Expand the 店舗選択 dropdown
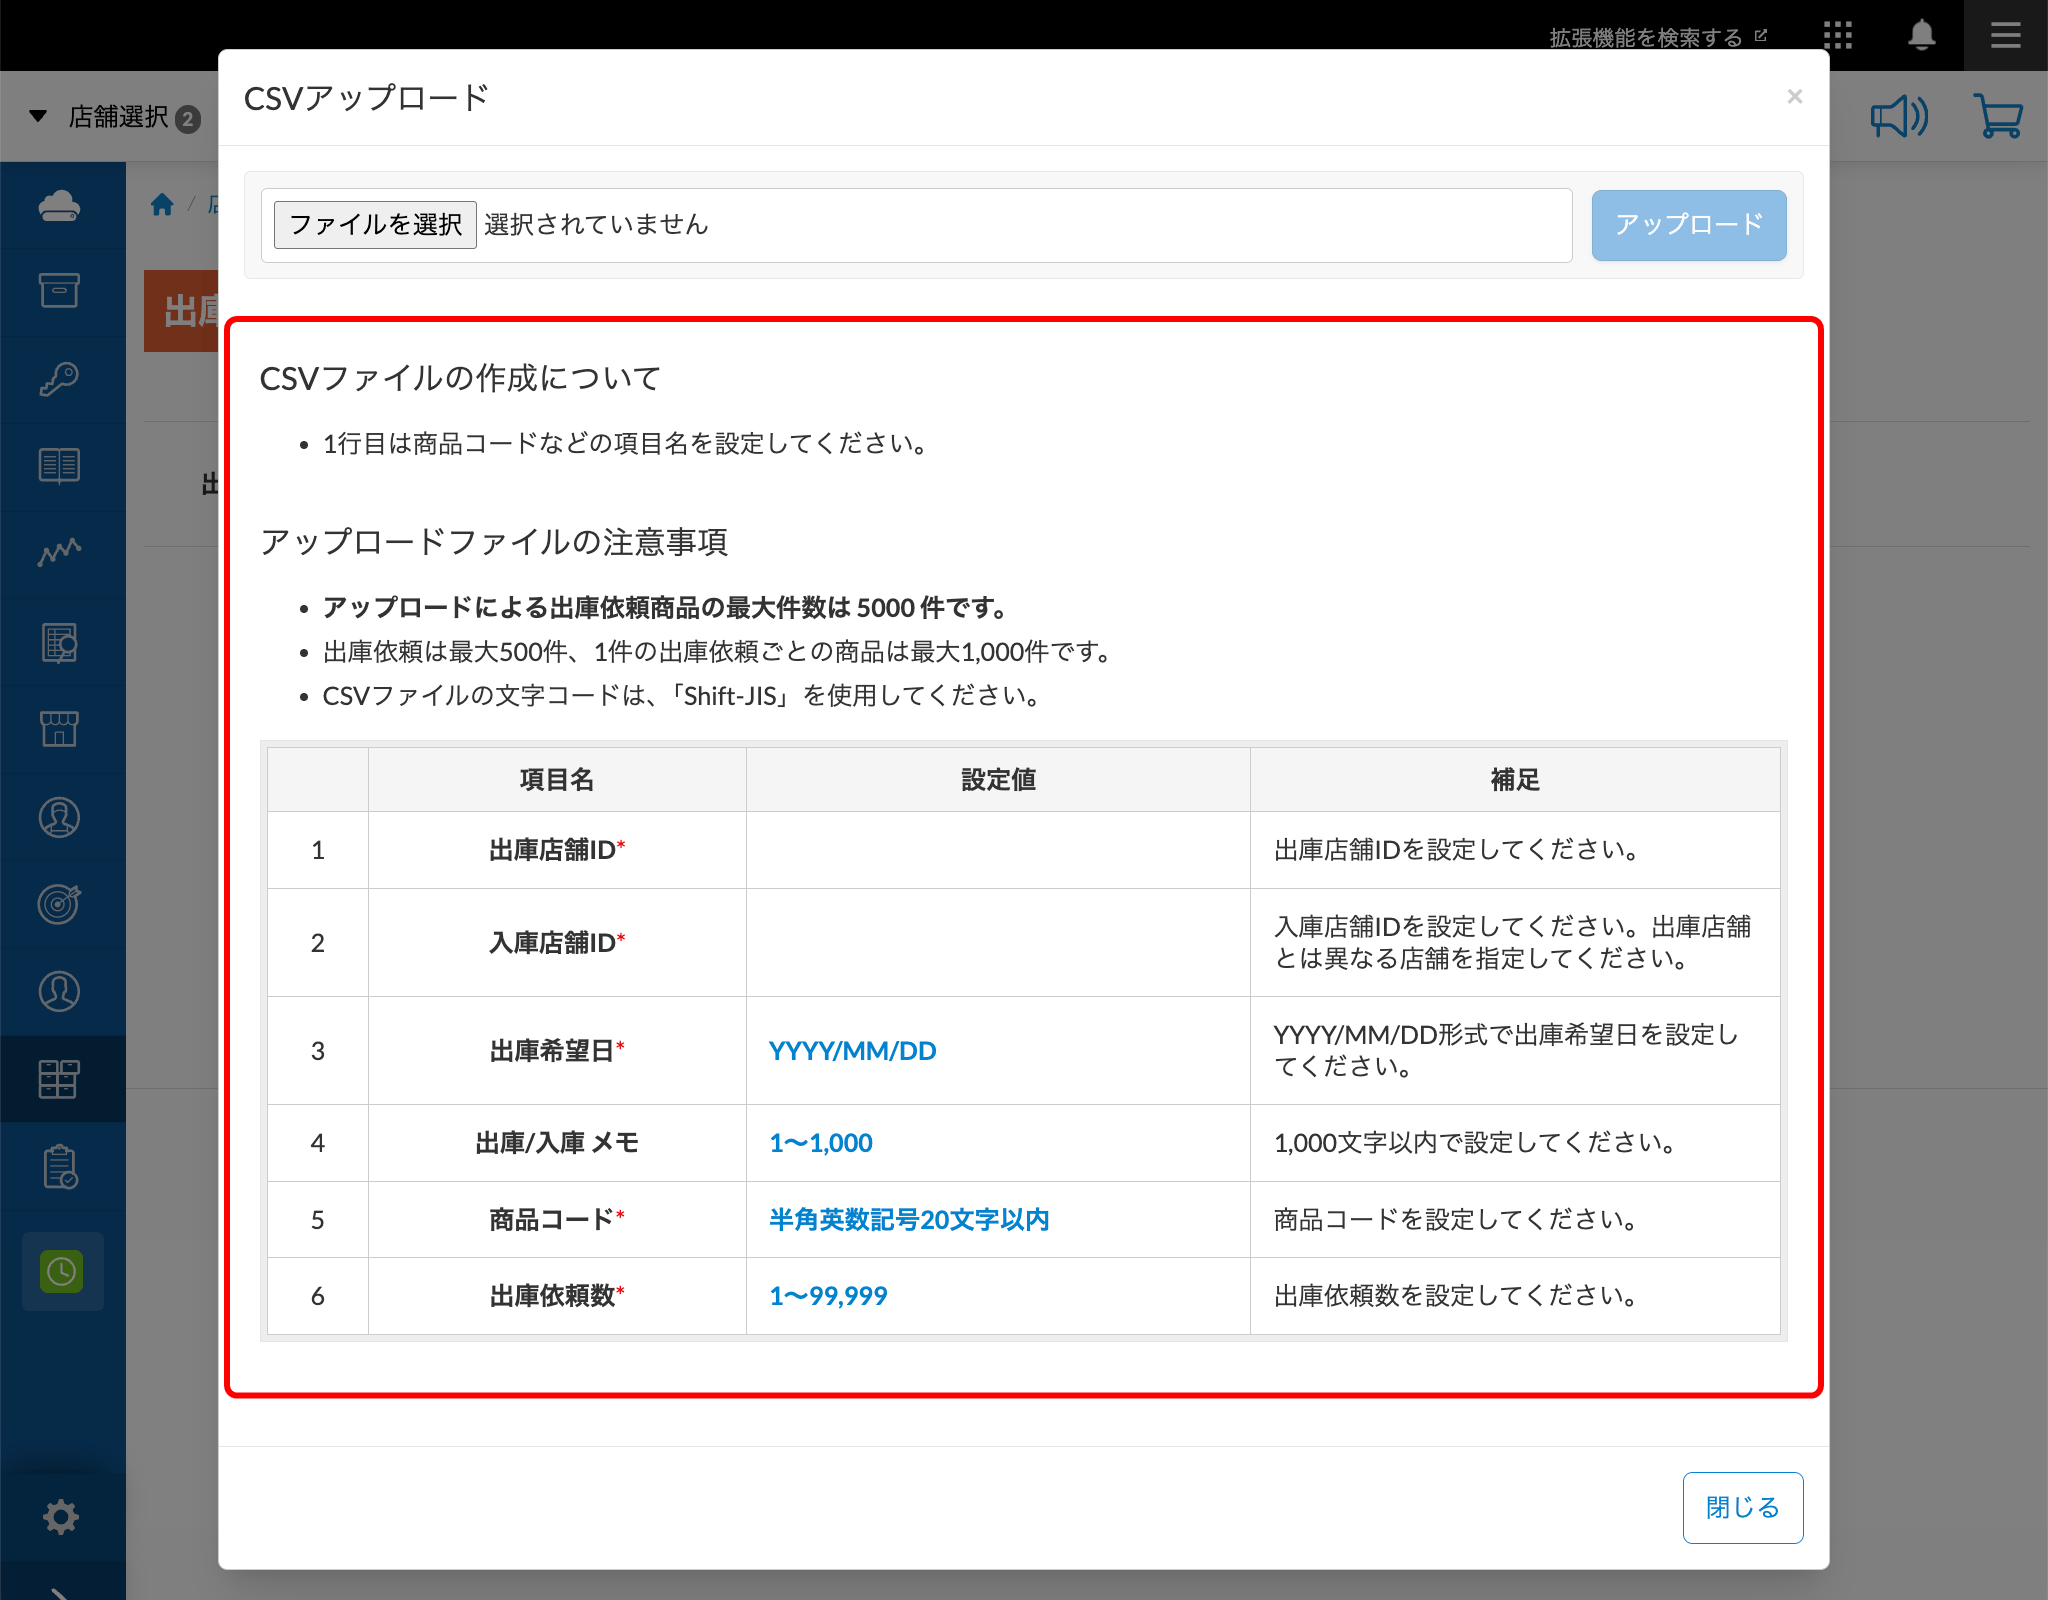The height and width of the screenshot is (1600, 2048). (x=114, y=117)
